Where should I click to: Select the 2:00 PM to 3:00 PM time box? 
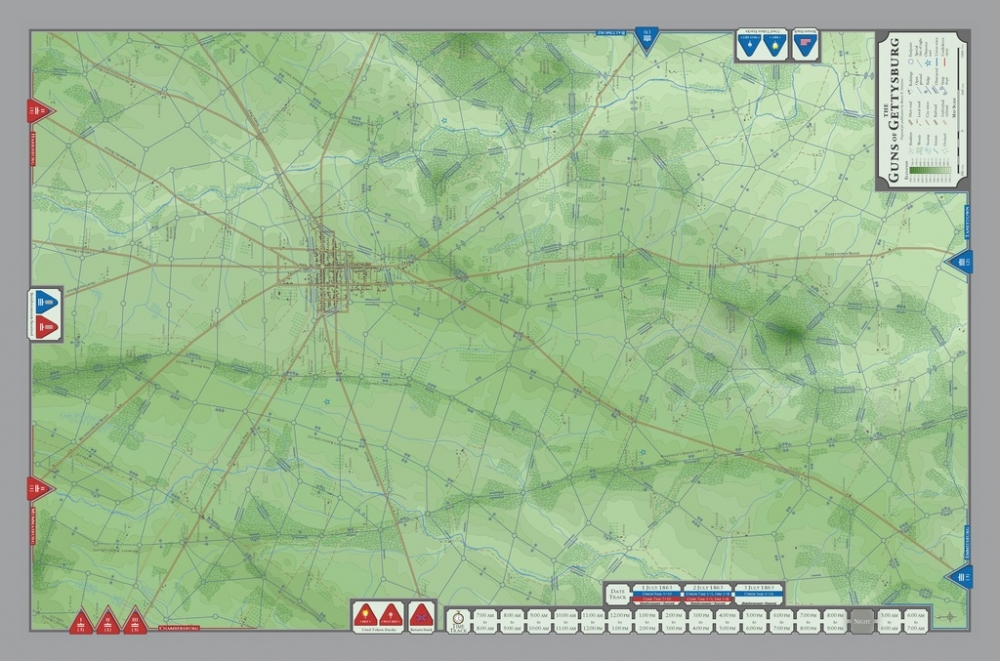click(673, 621)
